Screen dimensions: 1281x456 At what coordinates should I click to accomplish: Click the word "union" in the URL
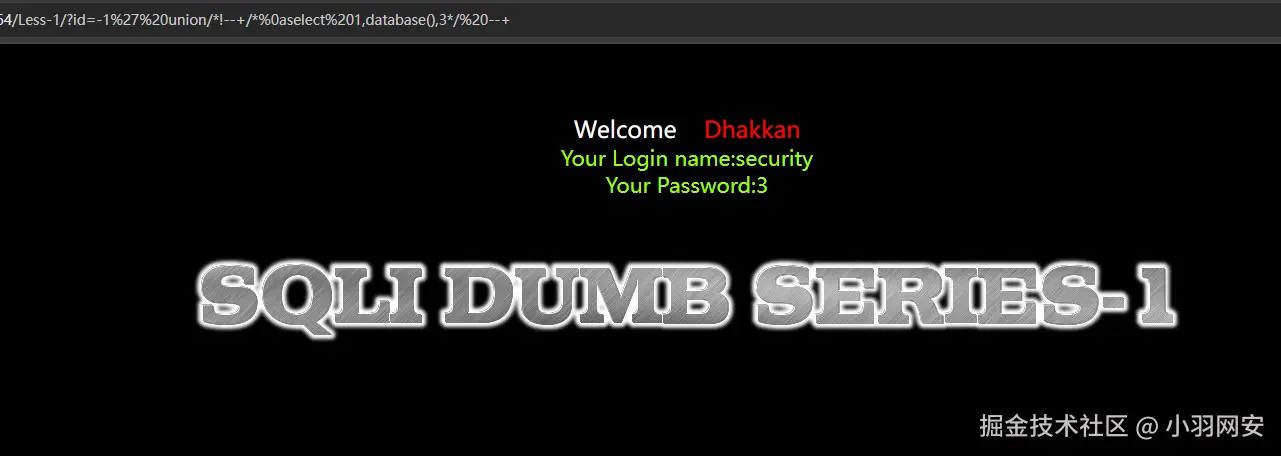point(184,20)
